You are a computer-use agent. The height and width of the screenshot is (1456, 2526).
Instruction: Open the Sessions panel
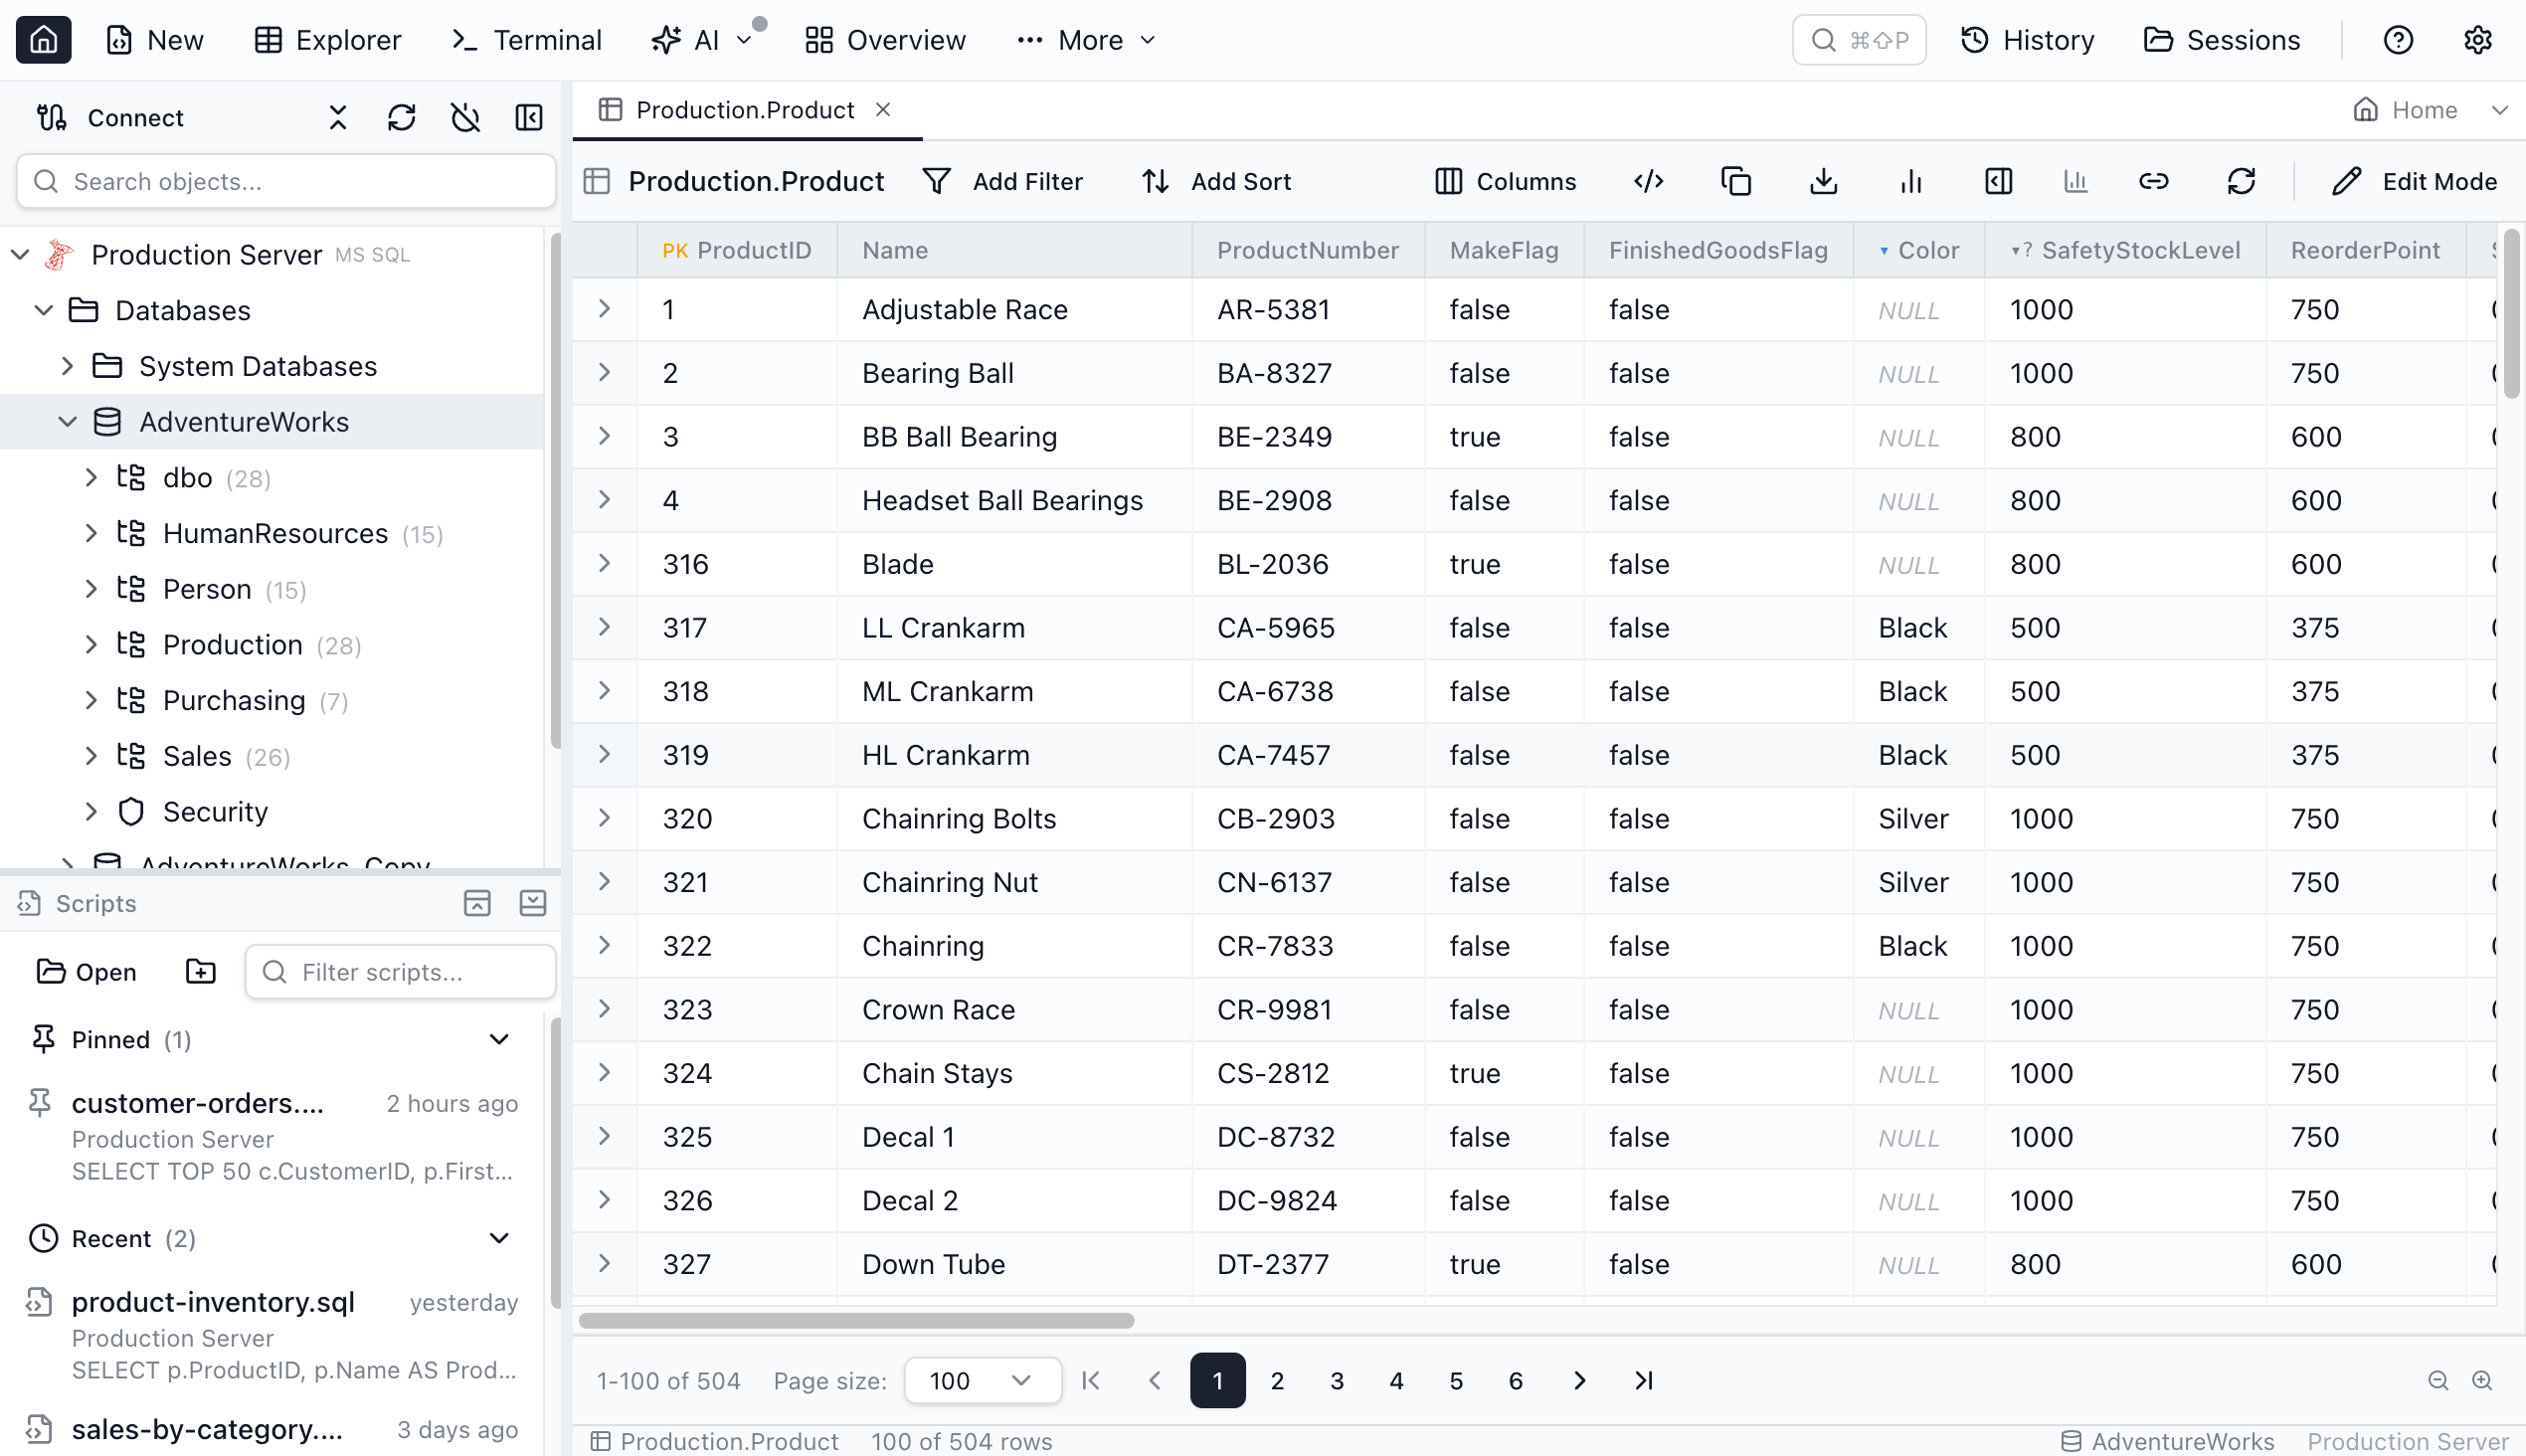pos(2222,40)
